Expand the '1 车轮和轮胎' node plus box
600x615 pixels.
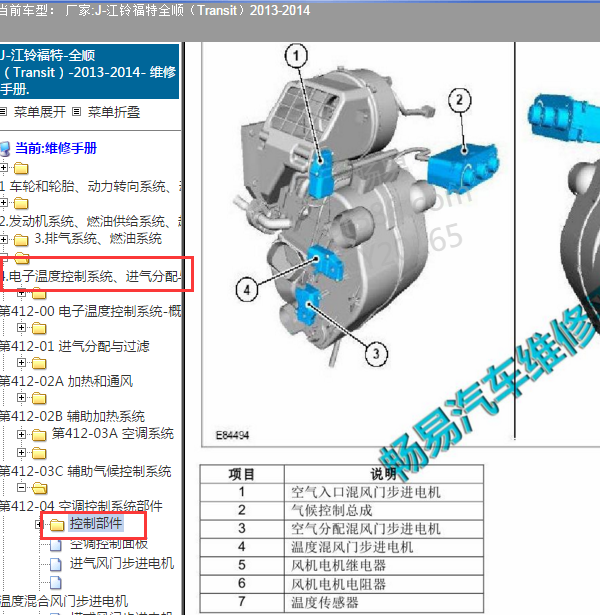click(x=4, y=168)
